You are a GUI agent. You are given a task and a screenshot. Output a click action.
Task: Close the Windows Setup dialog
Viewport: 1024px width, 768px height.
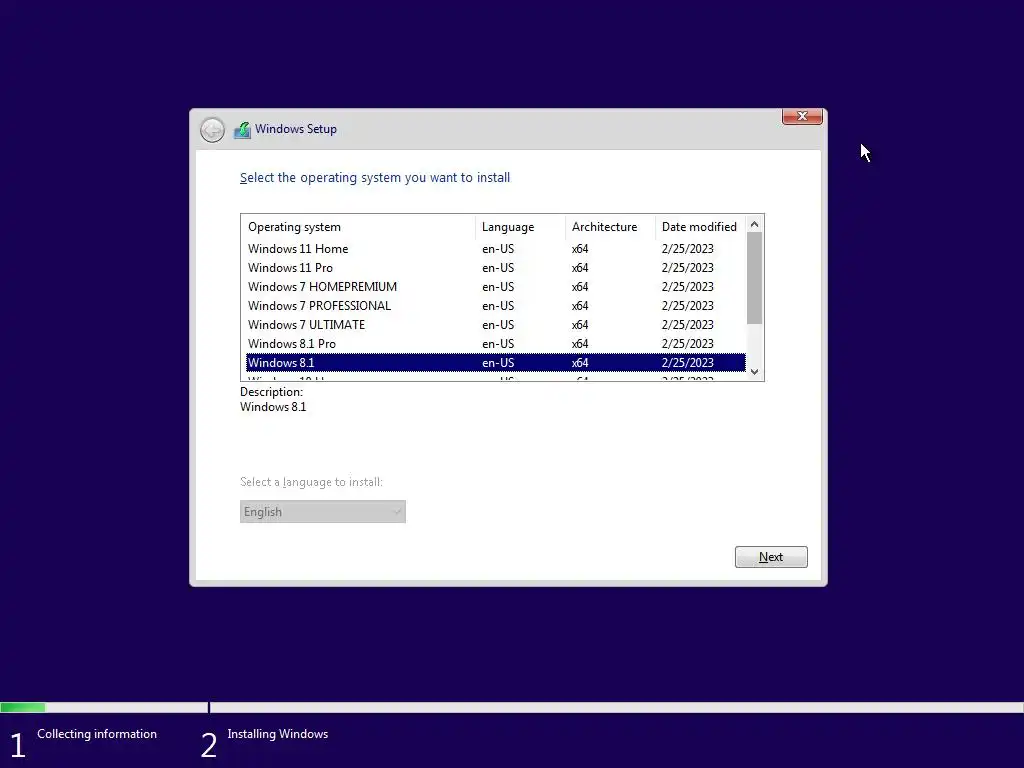click(802, 116)
